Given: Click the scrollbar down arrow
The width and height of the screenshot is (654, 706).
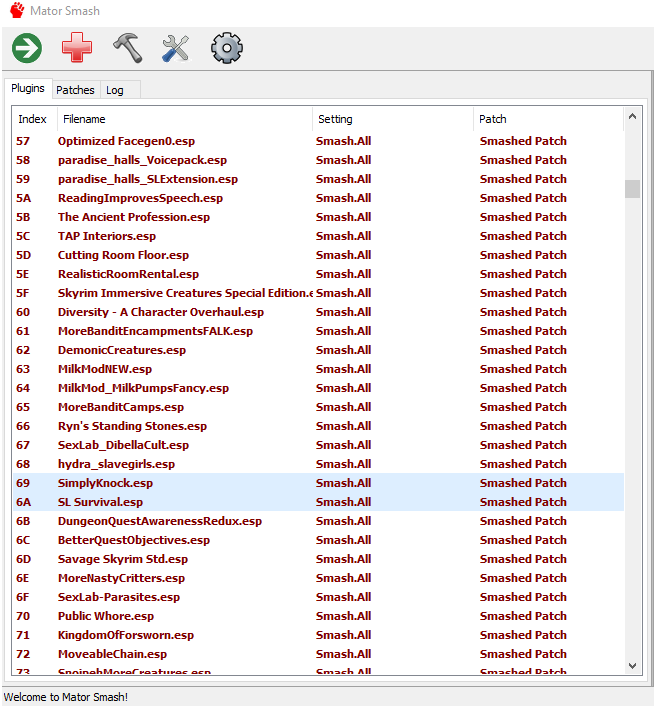Looking at the screenshot, I should click(x=632, y=665).
